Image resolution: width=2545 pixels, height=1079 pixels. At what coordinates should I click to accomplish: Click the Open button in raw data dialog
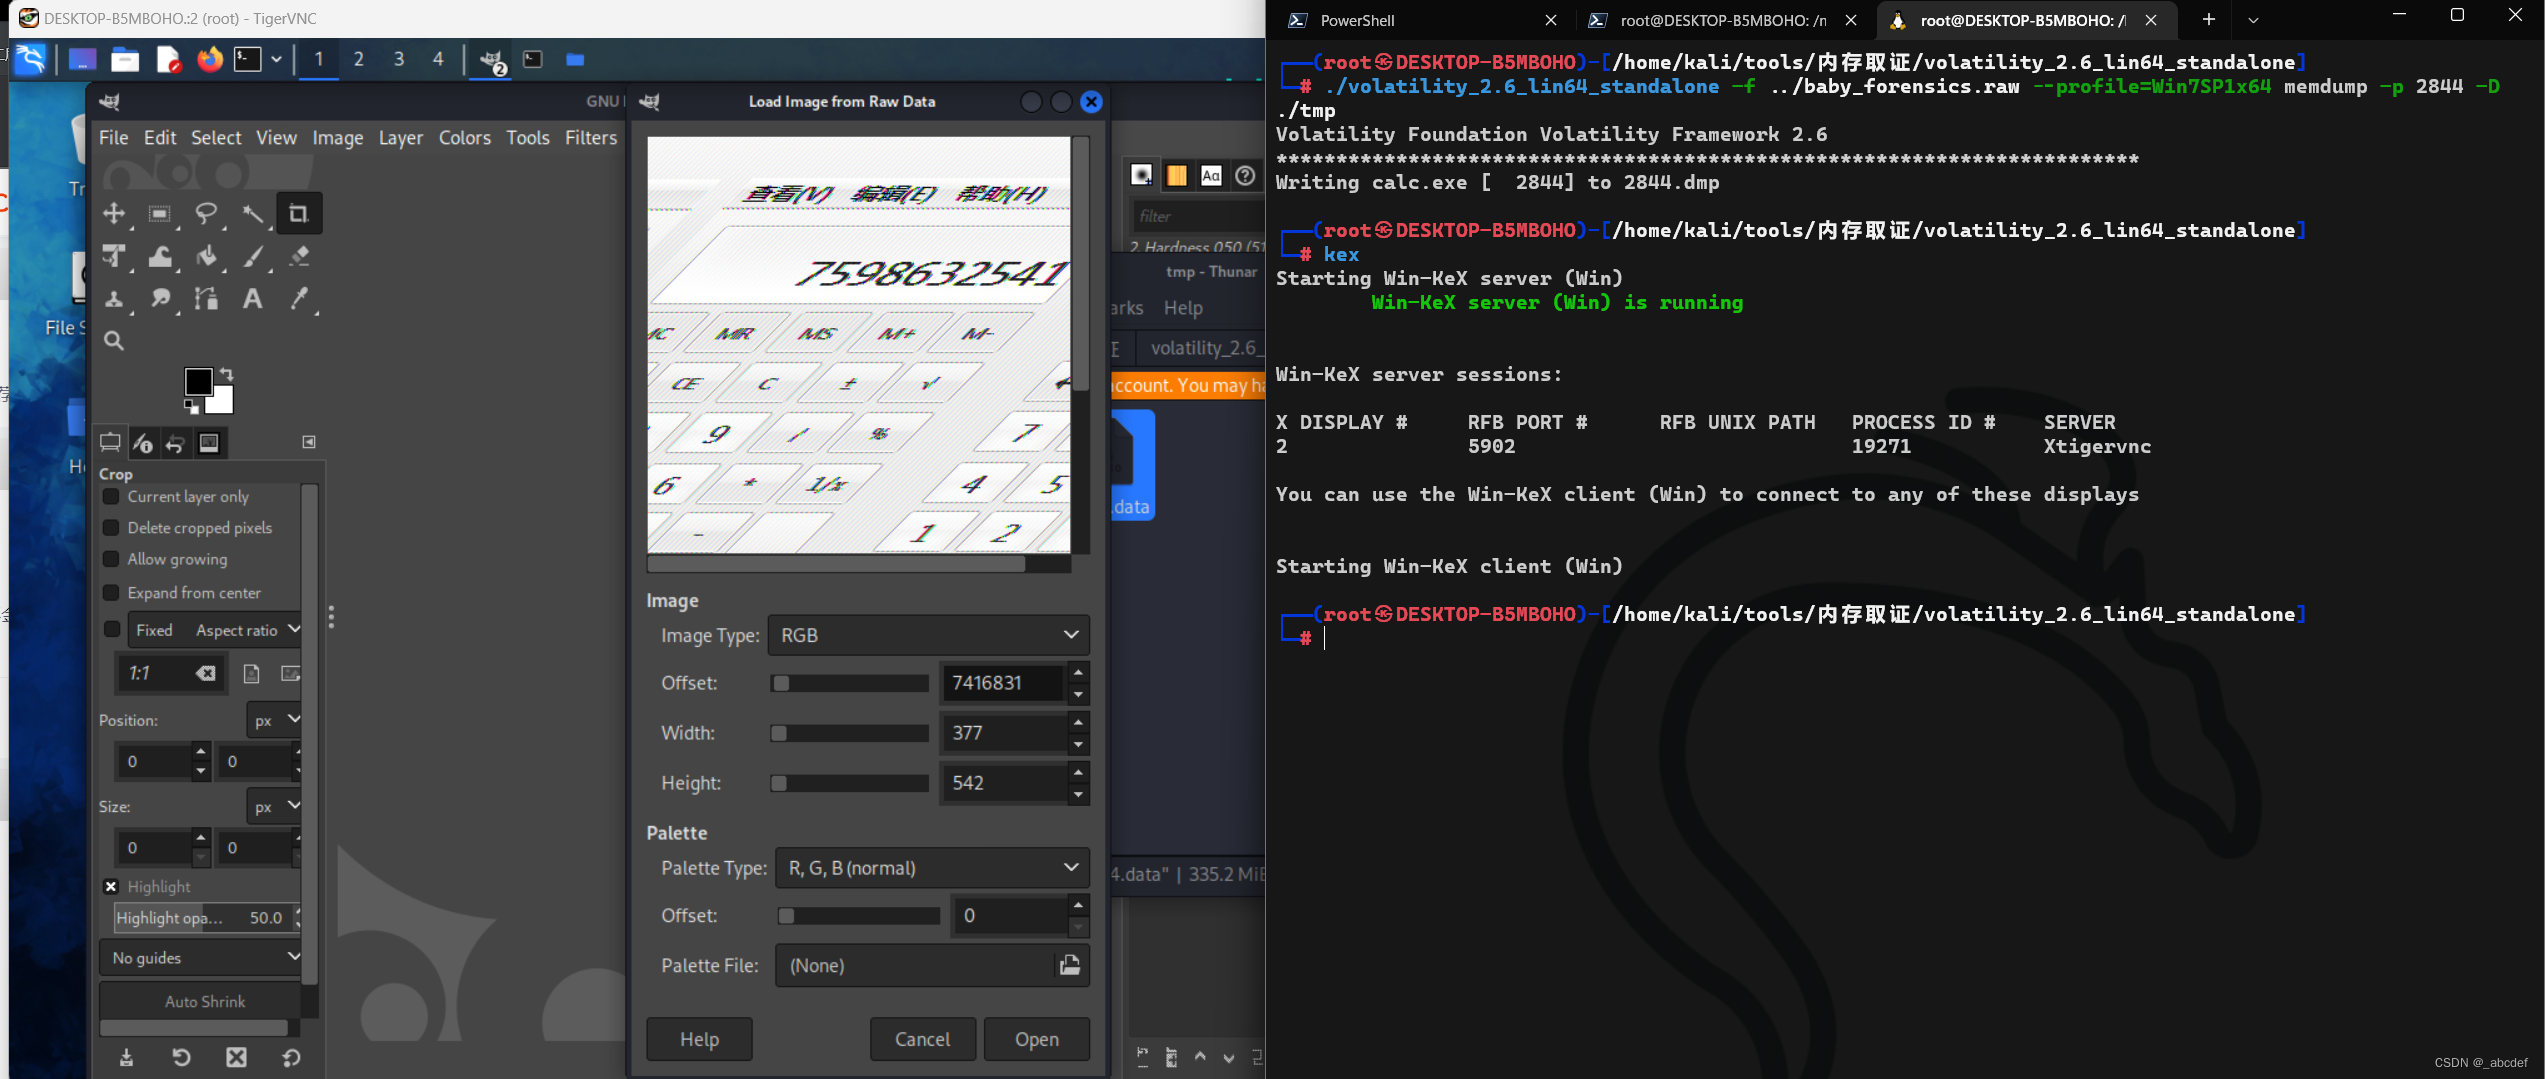(x=1036, y=1039)
